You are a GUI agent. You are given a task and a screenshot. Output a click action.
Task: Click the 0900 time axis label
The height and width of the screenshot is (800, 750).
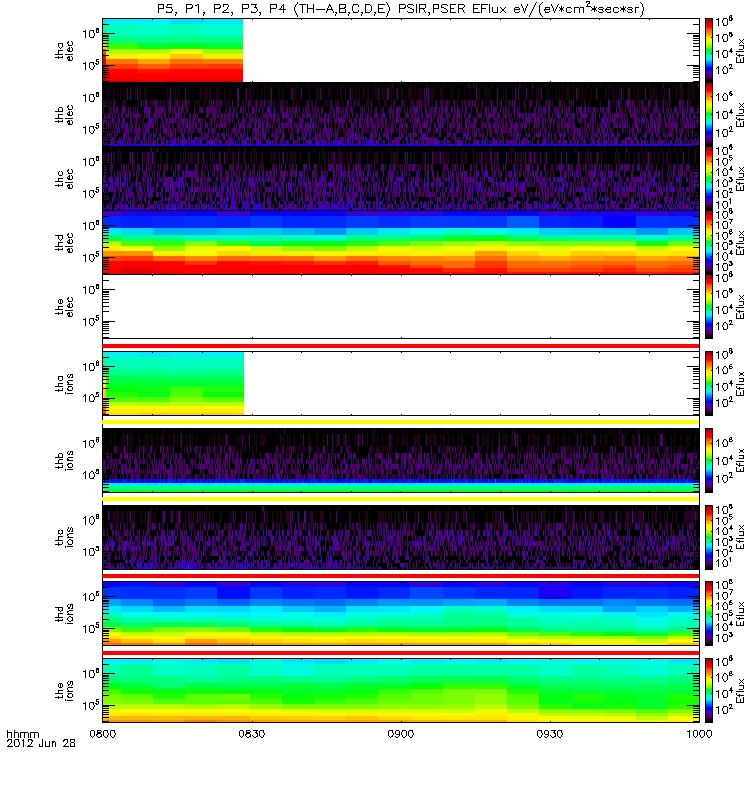coord(401,734)
